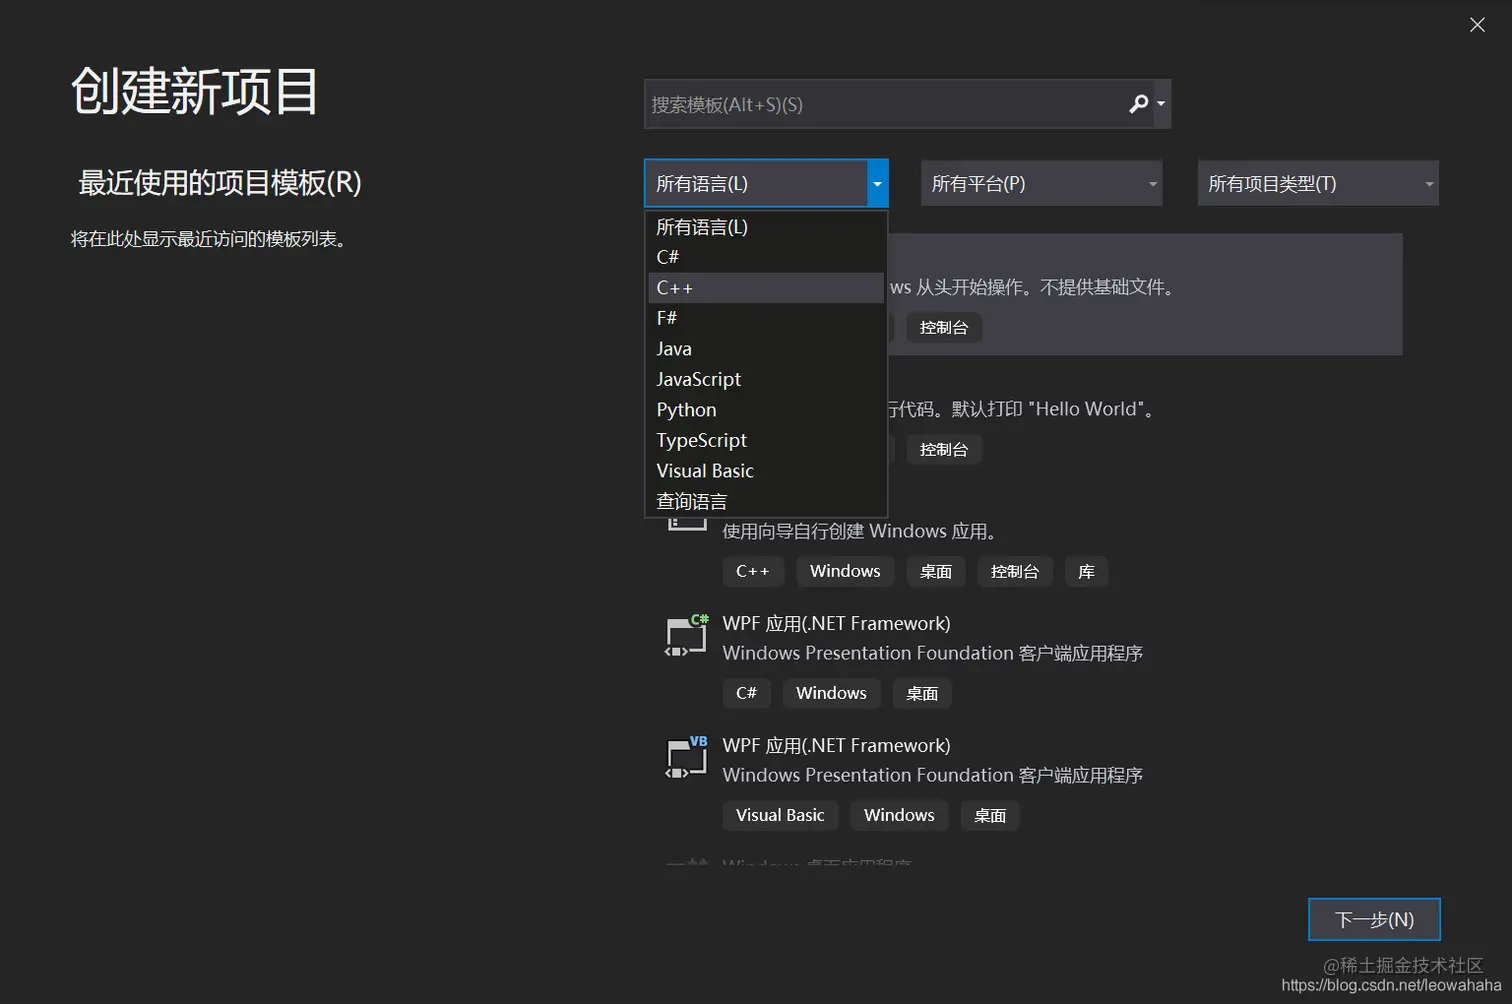Screen dimensions: 1512x1004
Task: Click the 库 tag
Action: pyautogui.click(x=1086, y=571)
